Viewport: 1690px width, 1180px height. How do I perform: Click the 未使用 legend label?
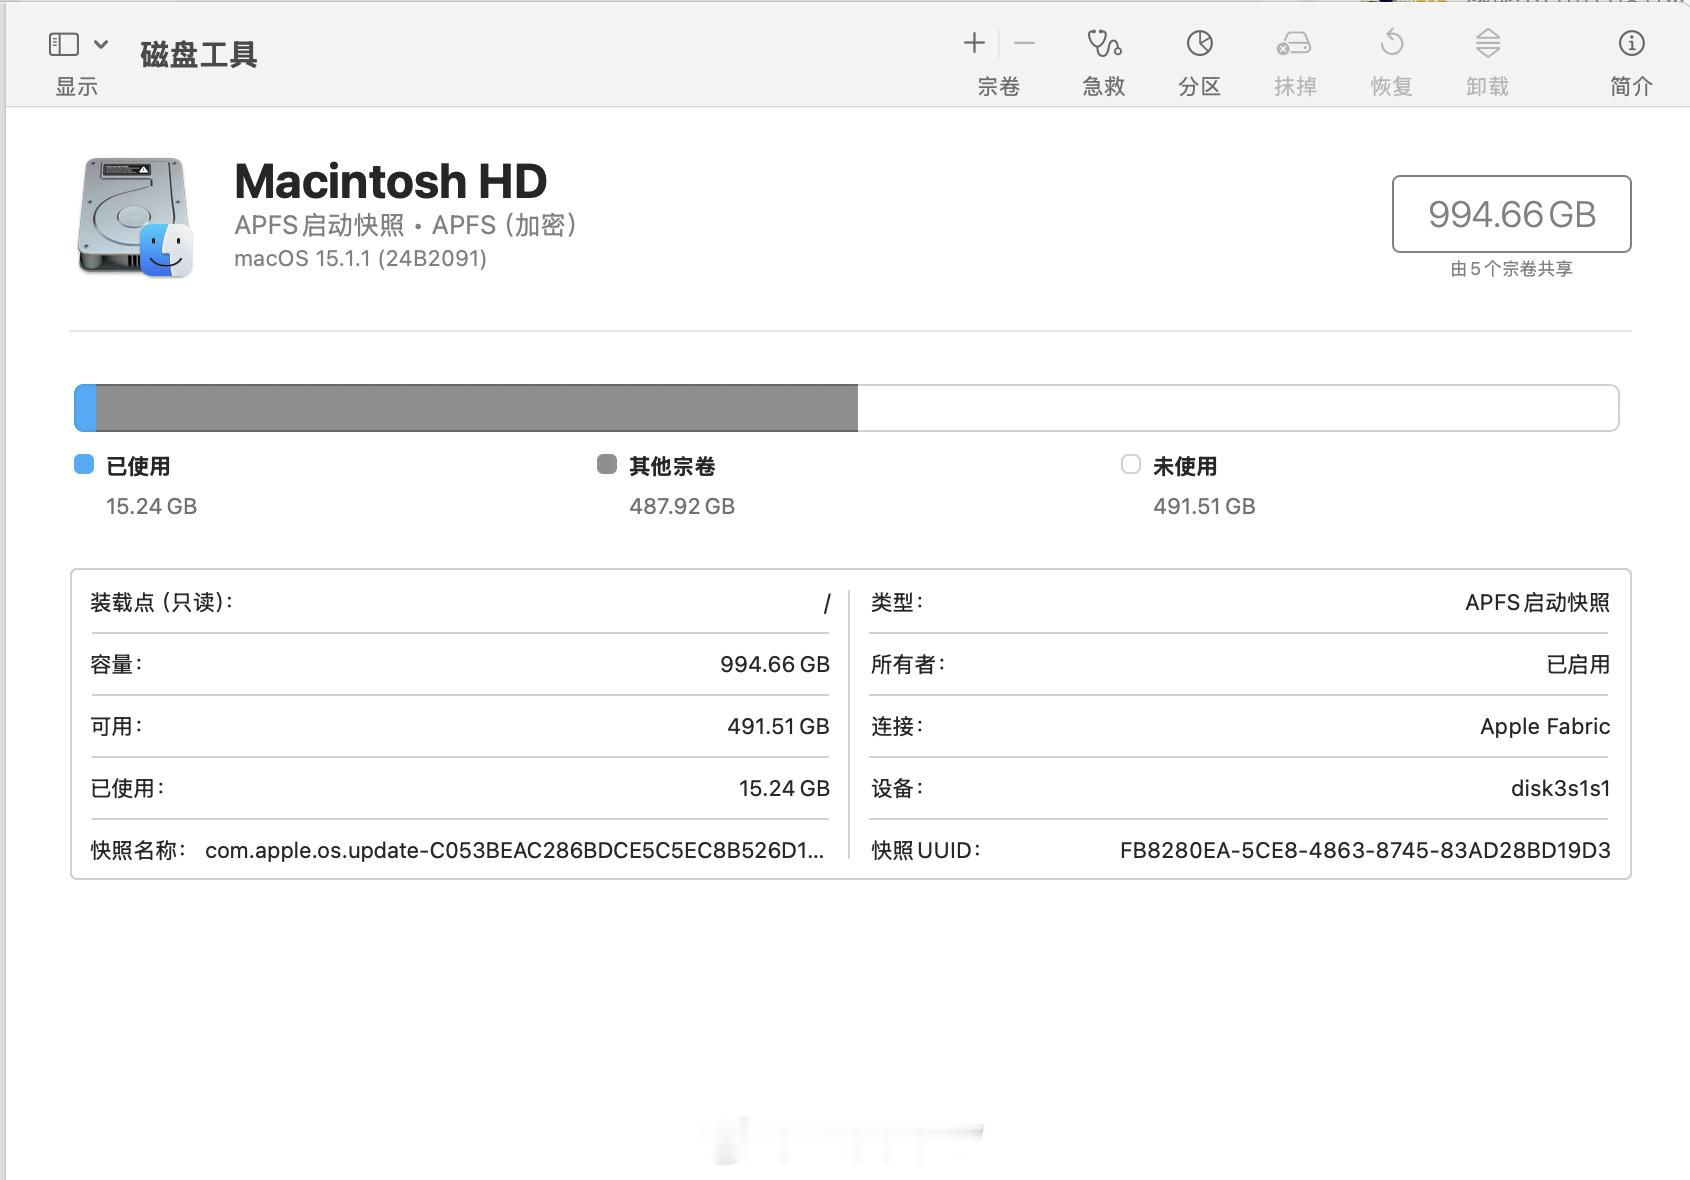1185,466
